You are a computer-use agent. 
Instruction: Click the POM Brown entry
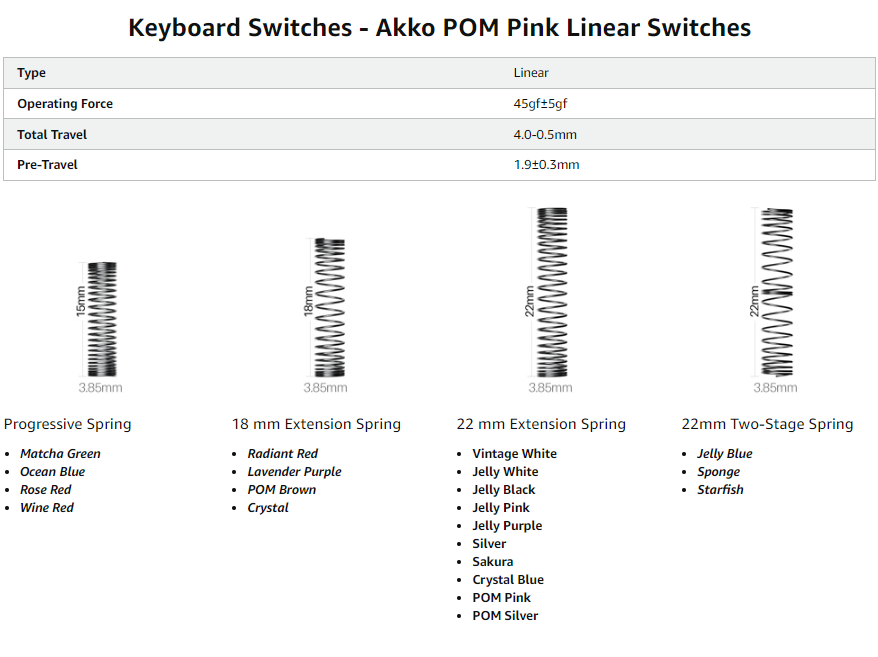point(282,490)
